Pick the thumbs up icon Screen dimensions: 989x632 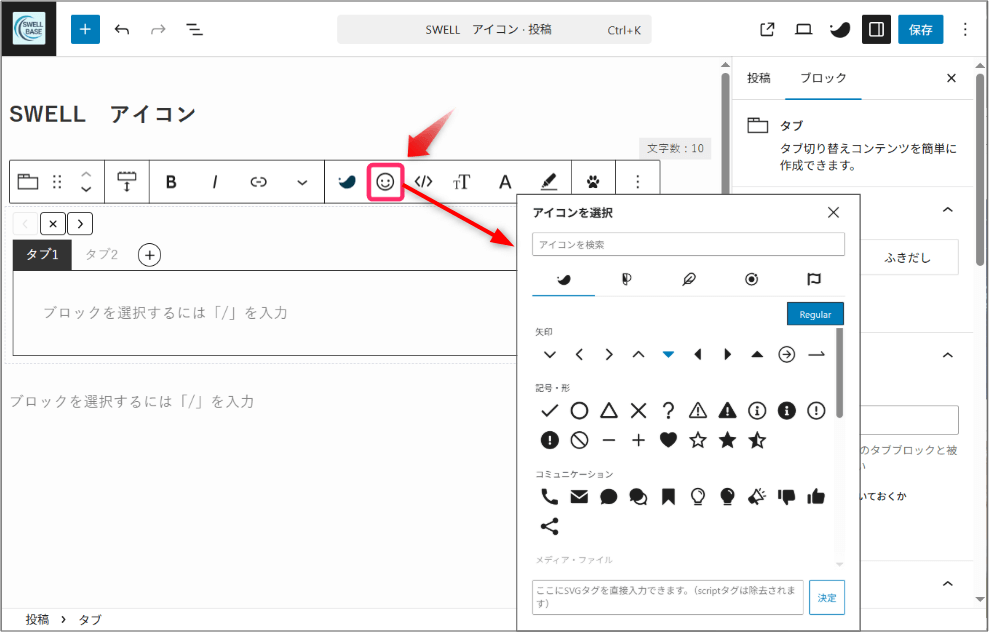click(x=816, y=497)
